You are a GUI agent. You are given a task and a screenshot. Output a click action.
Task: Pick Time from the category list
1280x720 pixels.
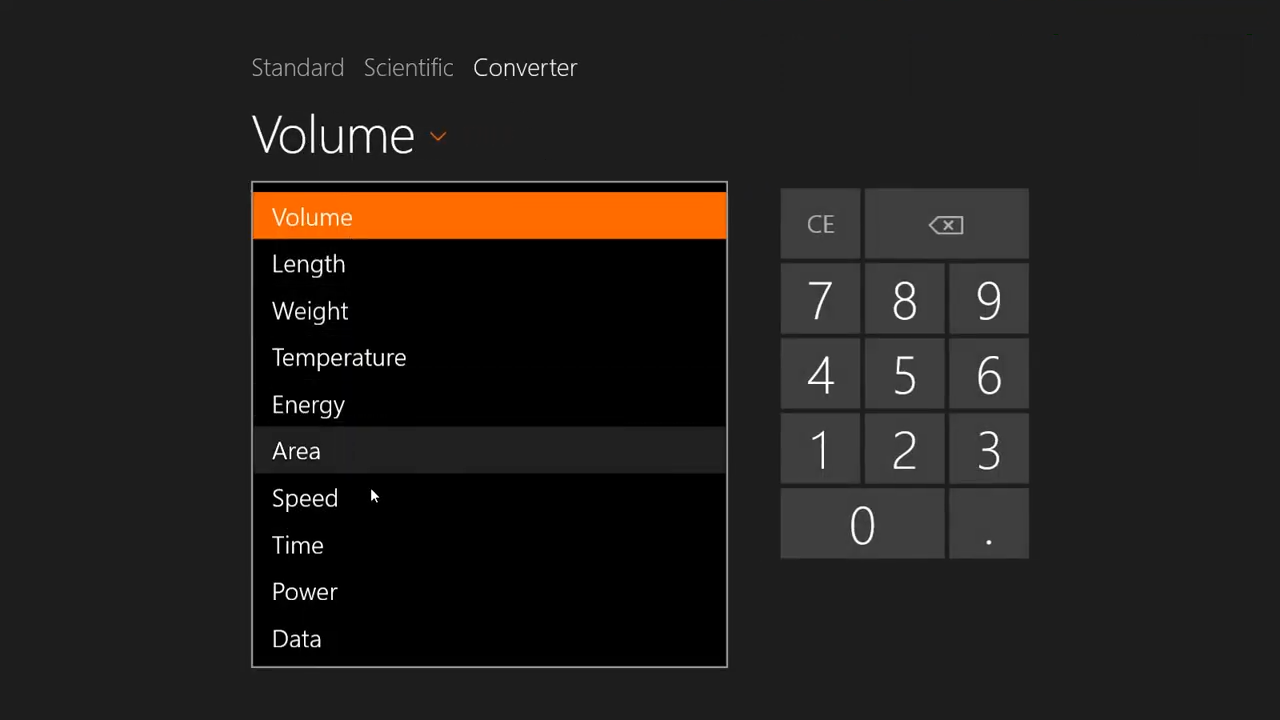tap(298, 545)
